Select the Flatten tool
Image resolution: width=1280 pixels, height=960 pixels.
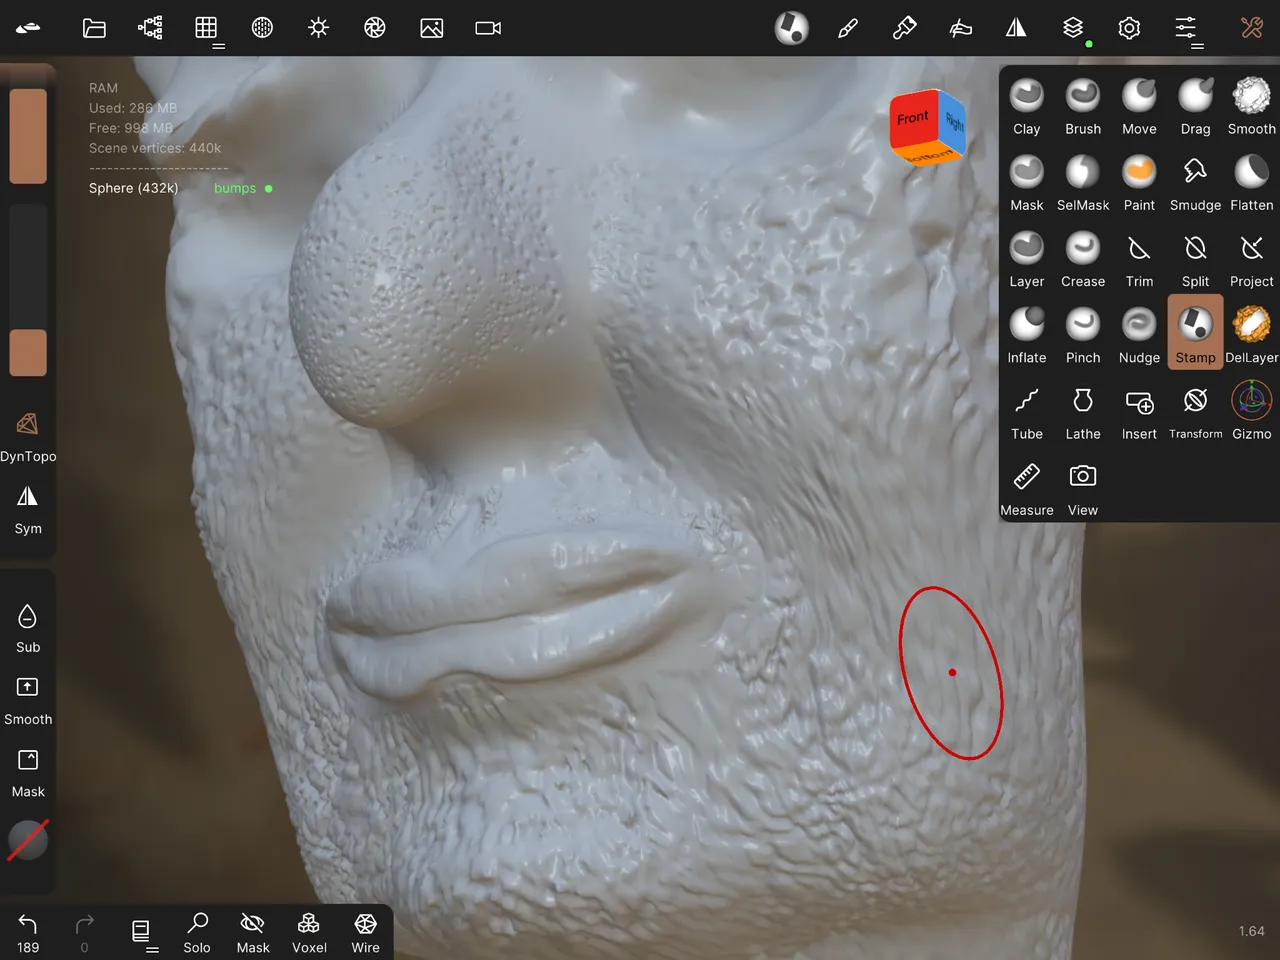(1251, 182)
